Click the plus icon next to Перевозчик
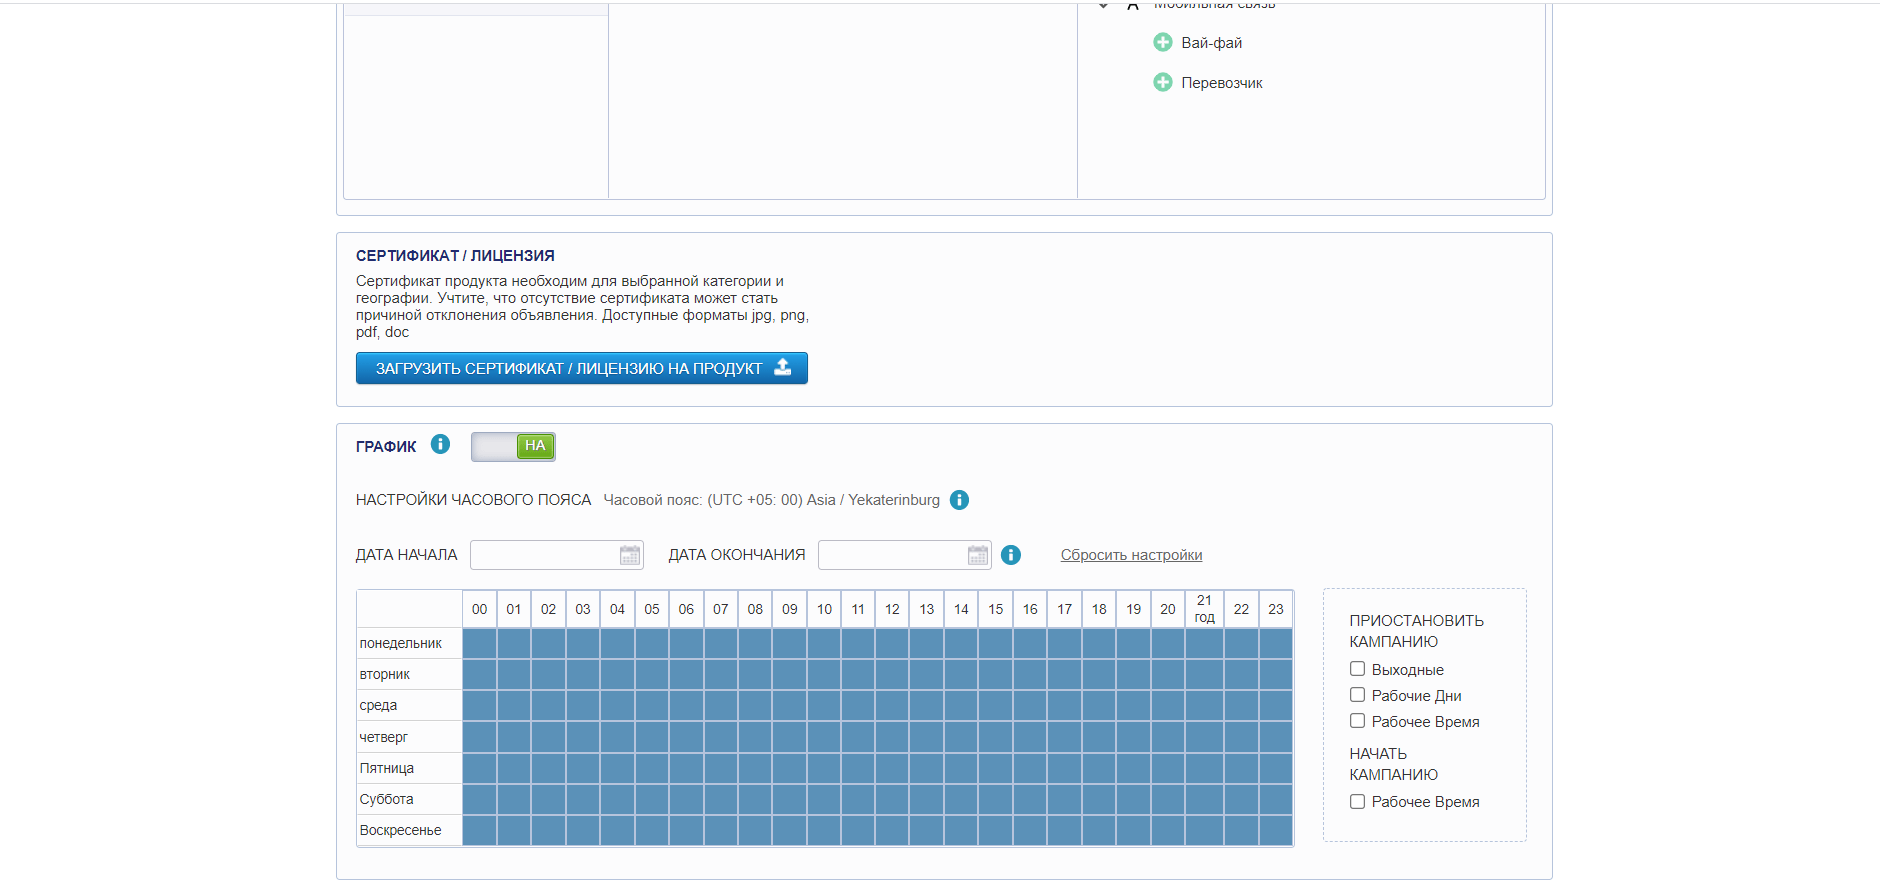Image resolution: width=1880 pixels, height=884 pixels. (x=1162, y=83)
